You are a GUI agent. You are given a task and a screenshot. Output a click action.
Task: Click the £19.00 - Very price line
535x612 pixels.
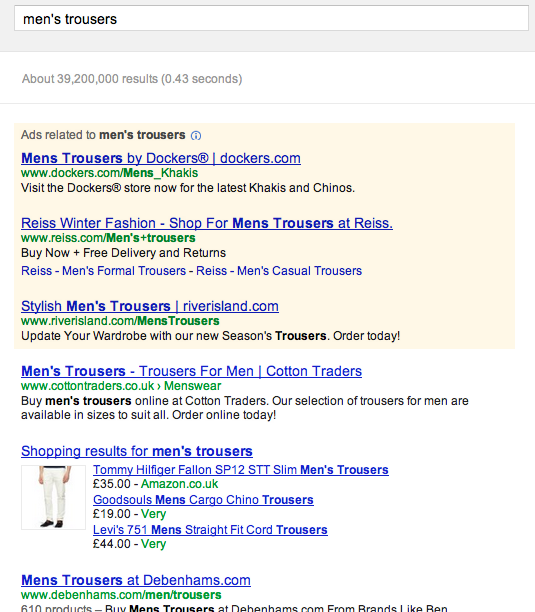130,514
